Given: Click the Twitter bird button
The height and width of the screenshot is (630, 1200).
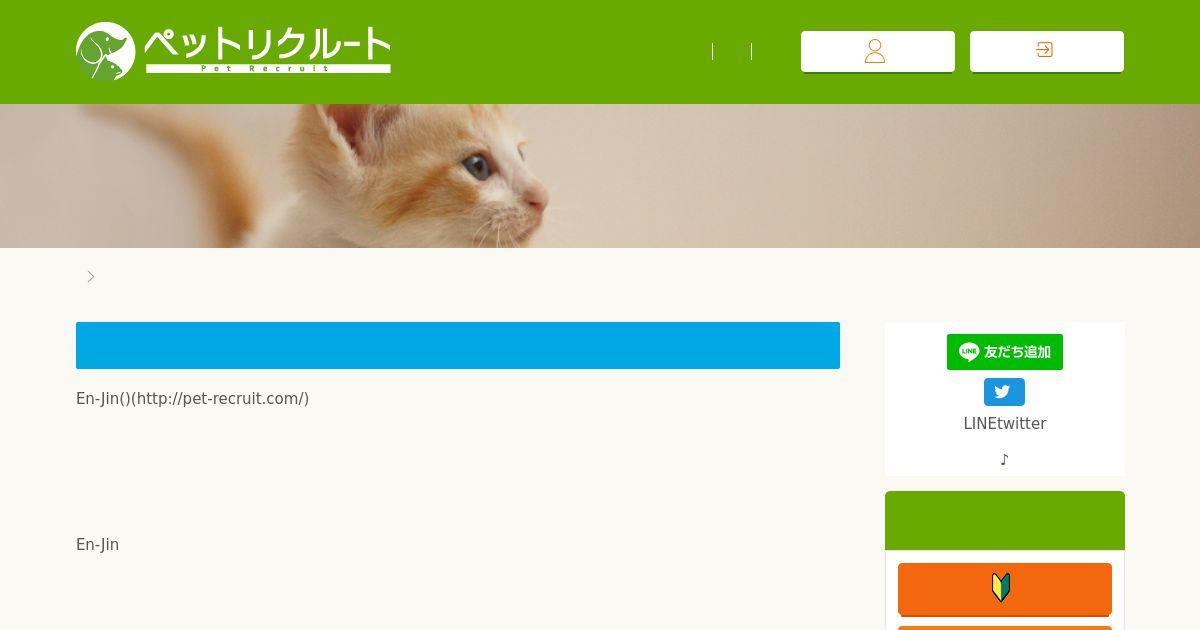Looking at the screenshot, I should 1004,392.
